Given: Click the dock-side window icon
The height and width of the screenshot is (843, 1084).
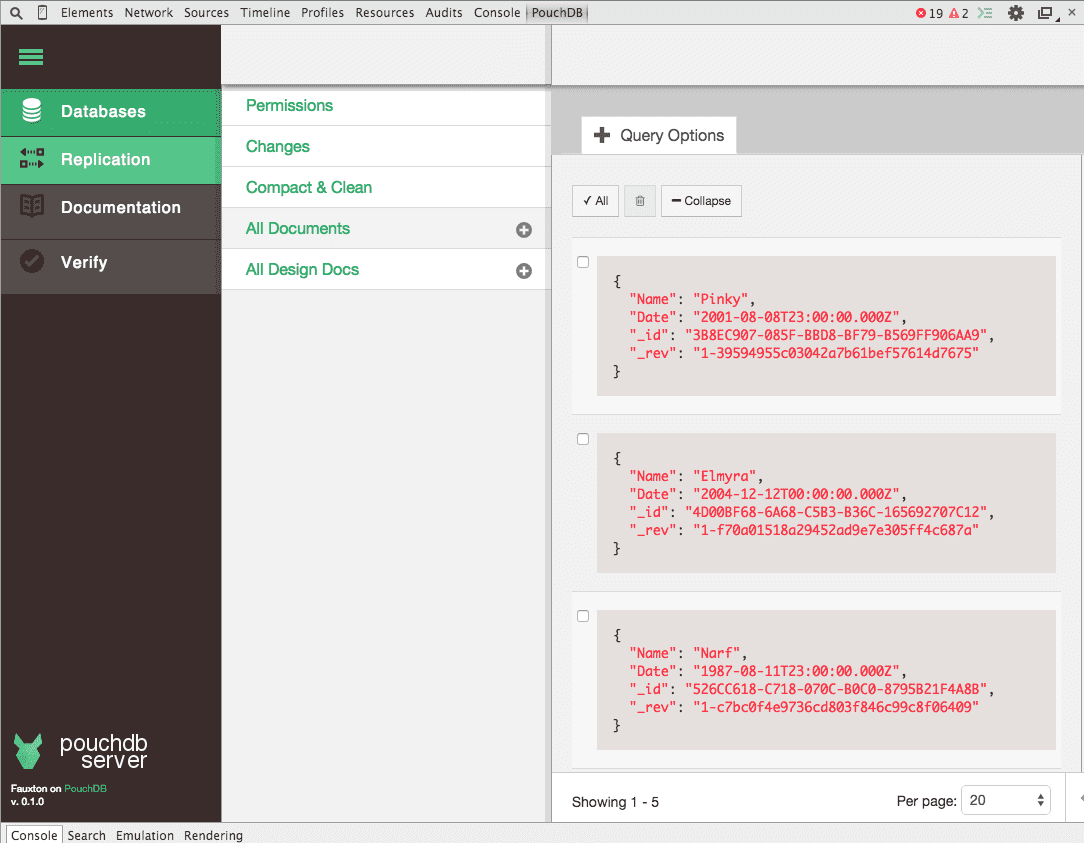Looking at the screenshot, I should point(1046,12).
